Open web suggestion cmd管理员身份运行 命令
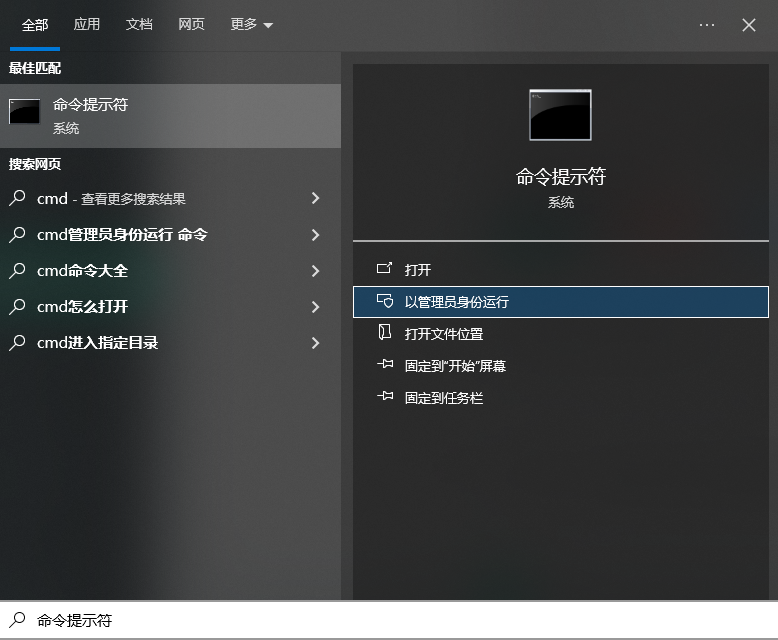Screen dimensions: 778x640 170,235
